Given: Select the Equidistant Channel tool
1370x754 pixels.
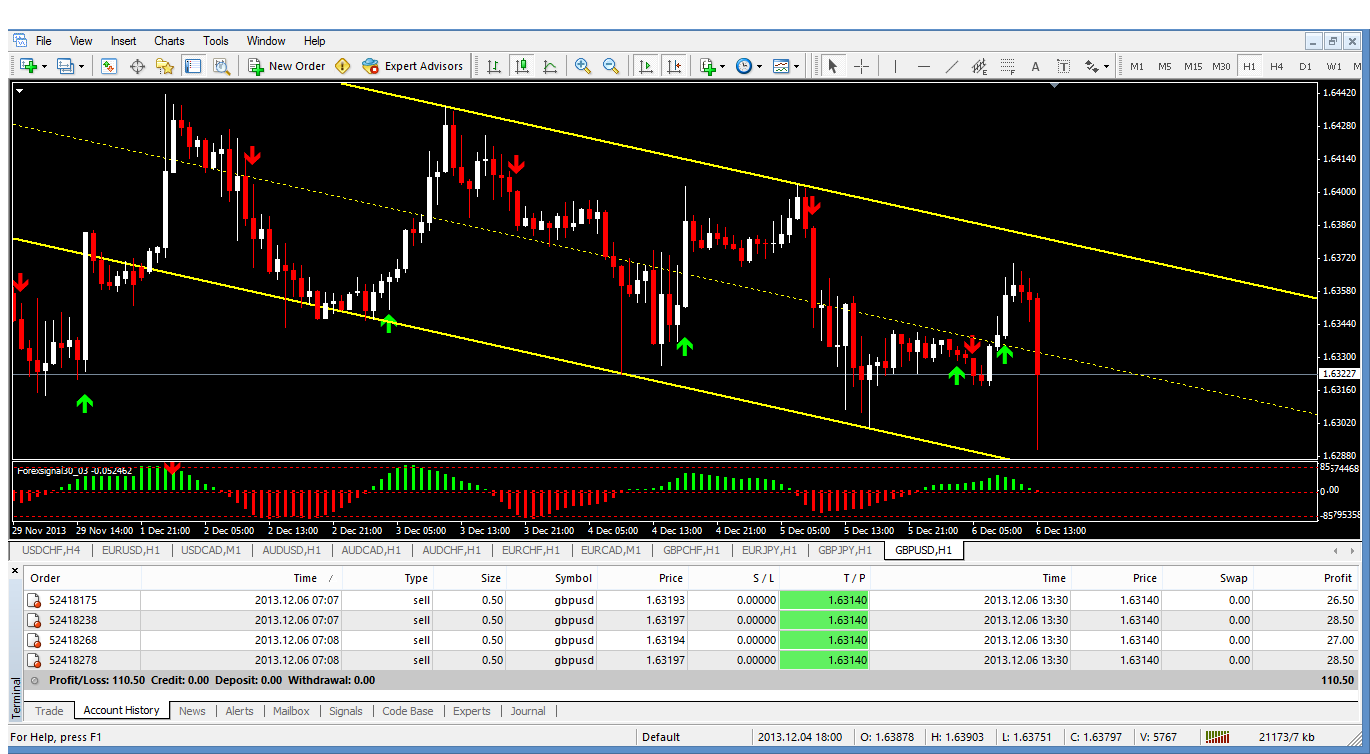Looking at the screenshot, I should [x=979, y=66].
